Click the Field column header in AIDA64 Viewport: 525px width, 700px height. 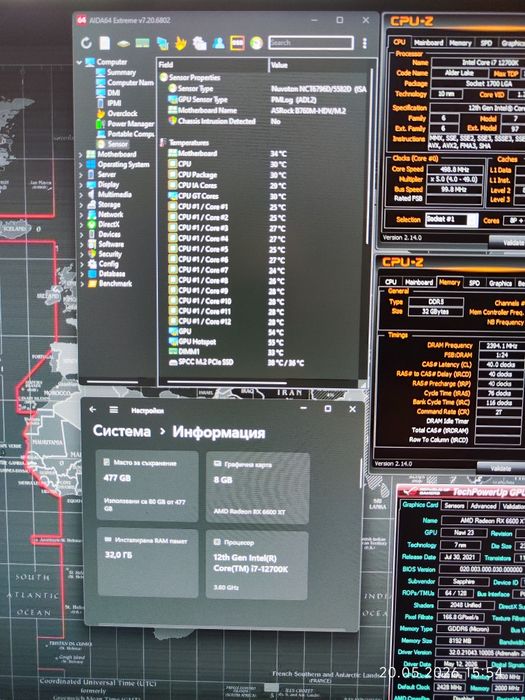tap(212, 65)
